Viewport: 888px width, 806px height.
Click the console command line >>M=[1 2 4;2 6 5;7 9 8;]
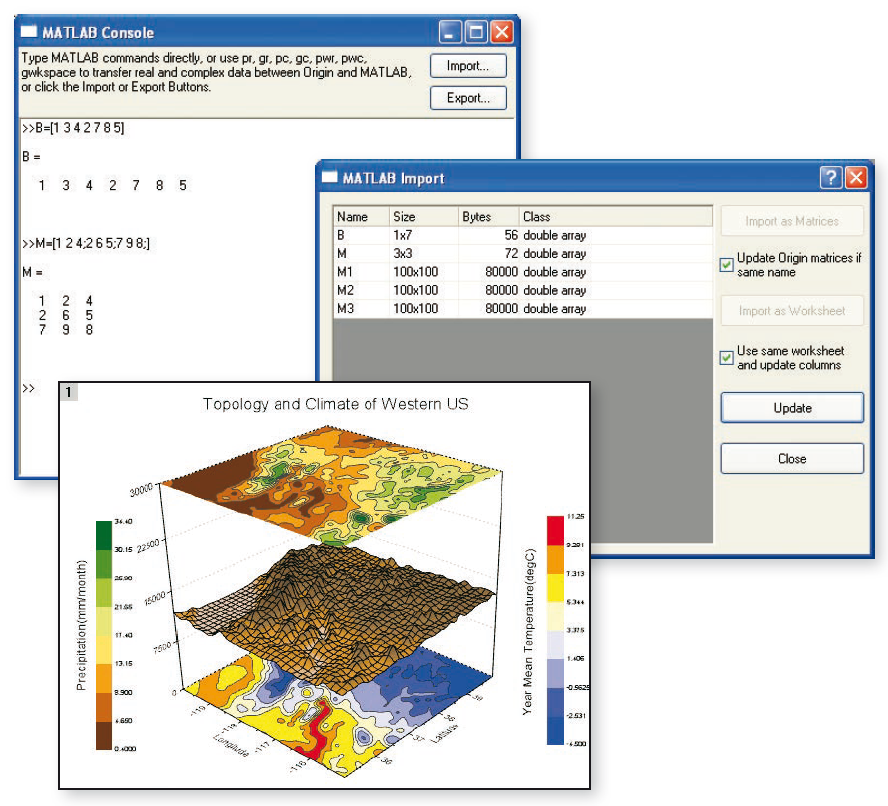tap(86, 244)
